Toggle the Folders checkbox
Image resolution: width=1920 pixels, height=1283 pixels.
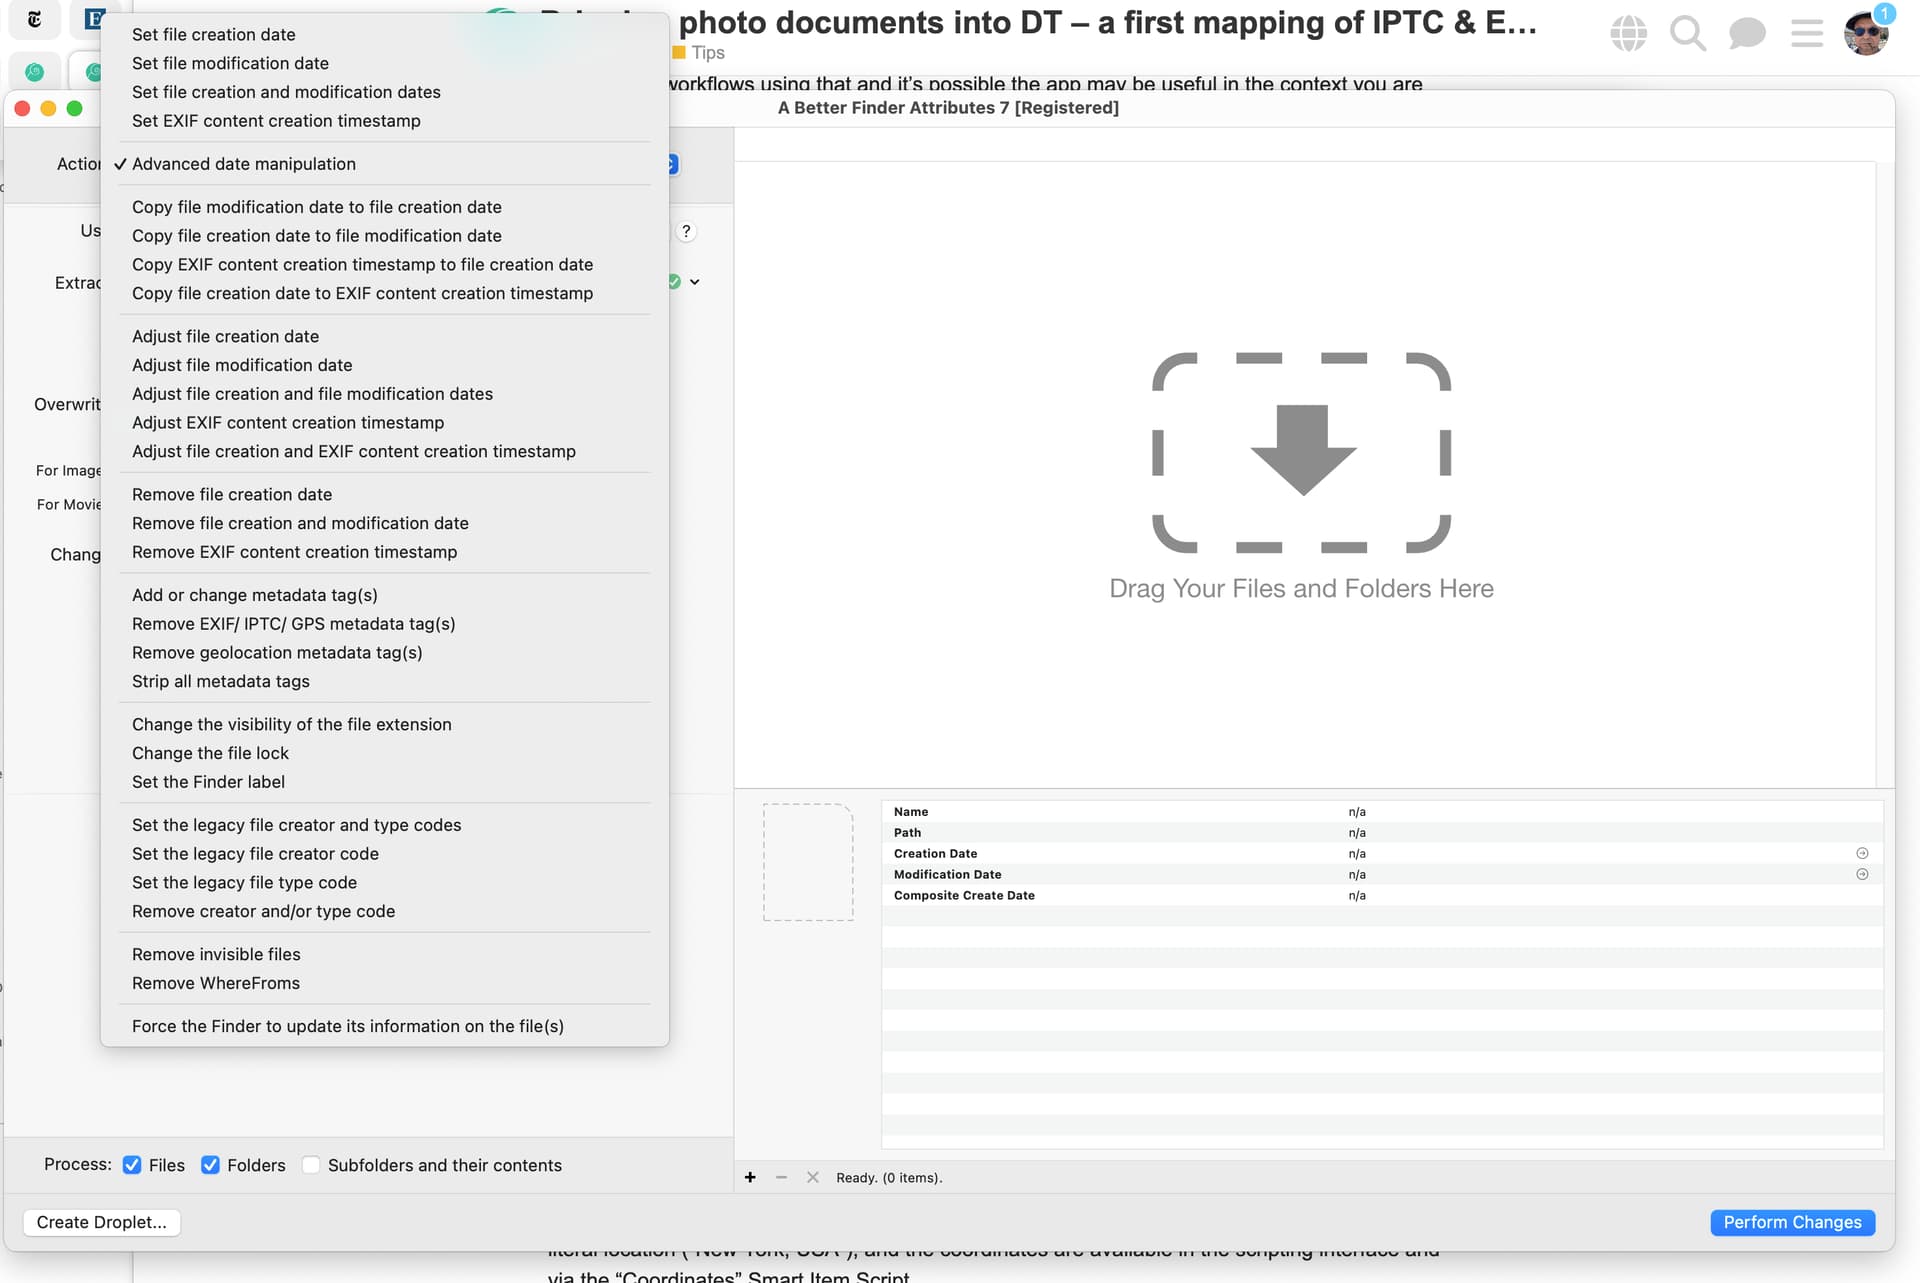pyautogui.click(x=210, y=1165)
